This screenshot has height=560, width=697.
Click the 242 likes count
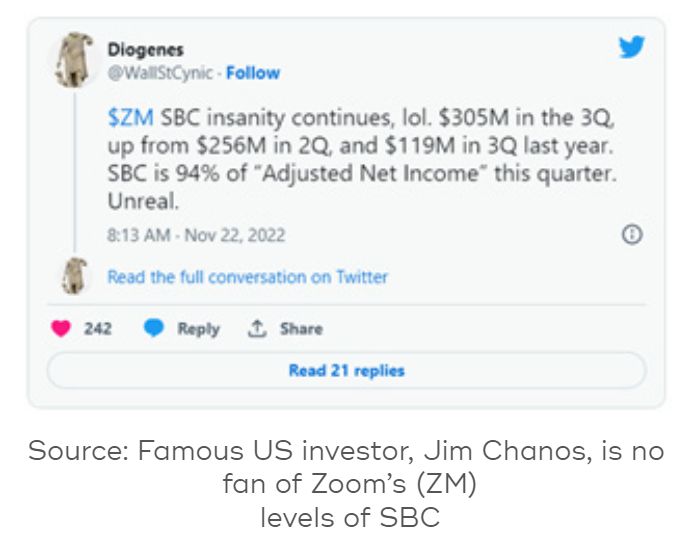pyautogui.click(x=98, y=329)
